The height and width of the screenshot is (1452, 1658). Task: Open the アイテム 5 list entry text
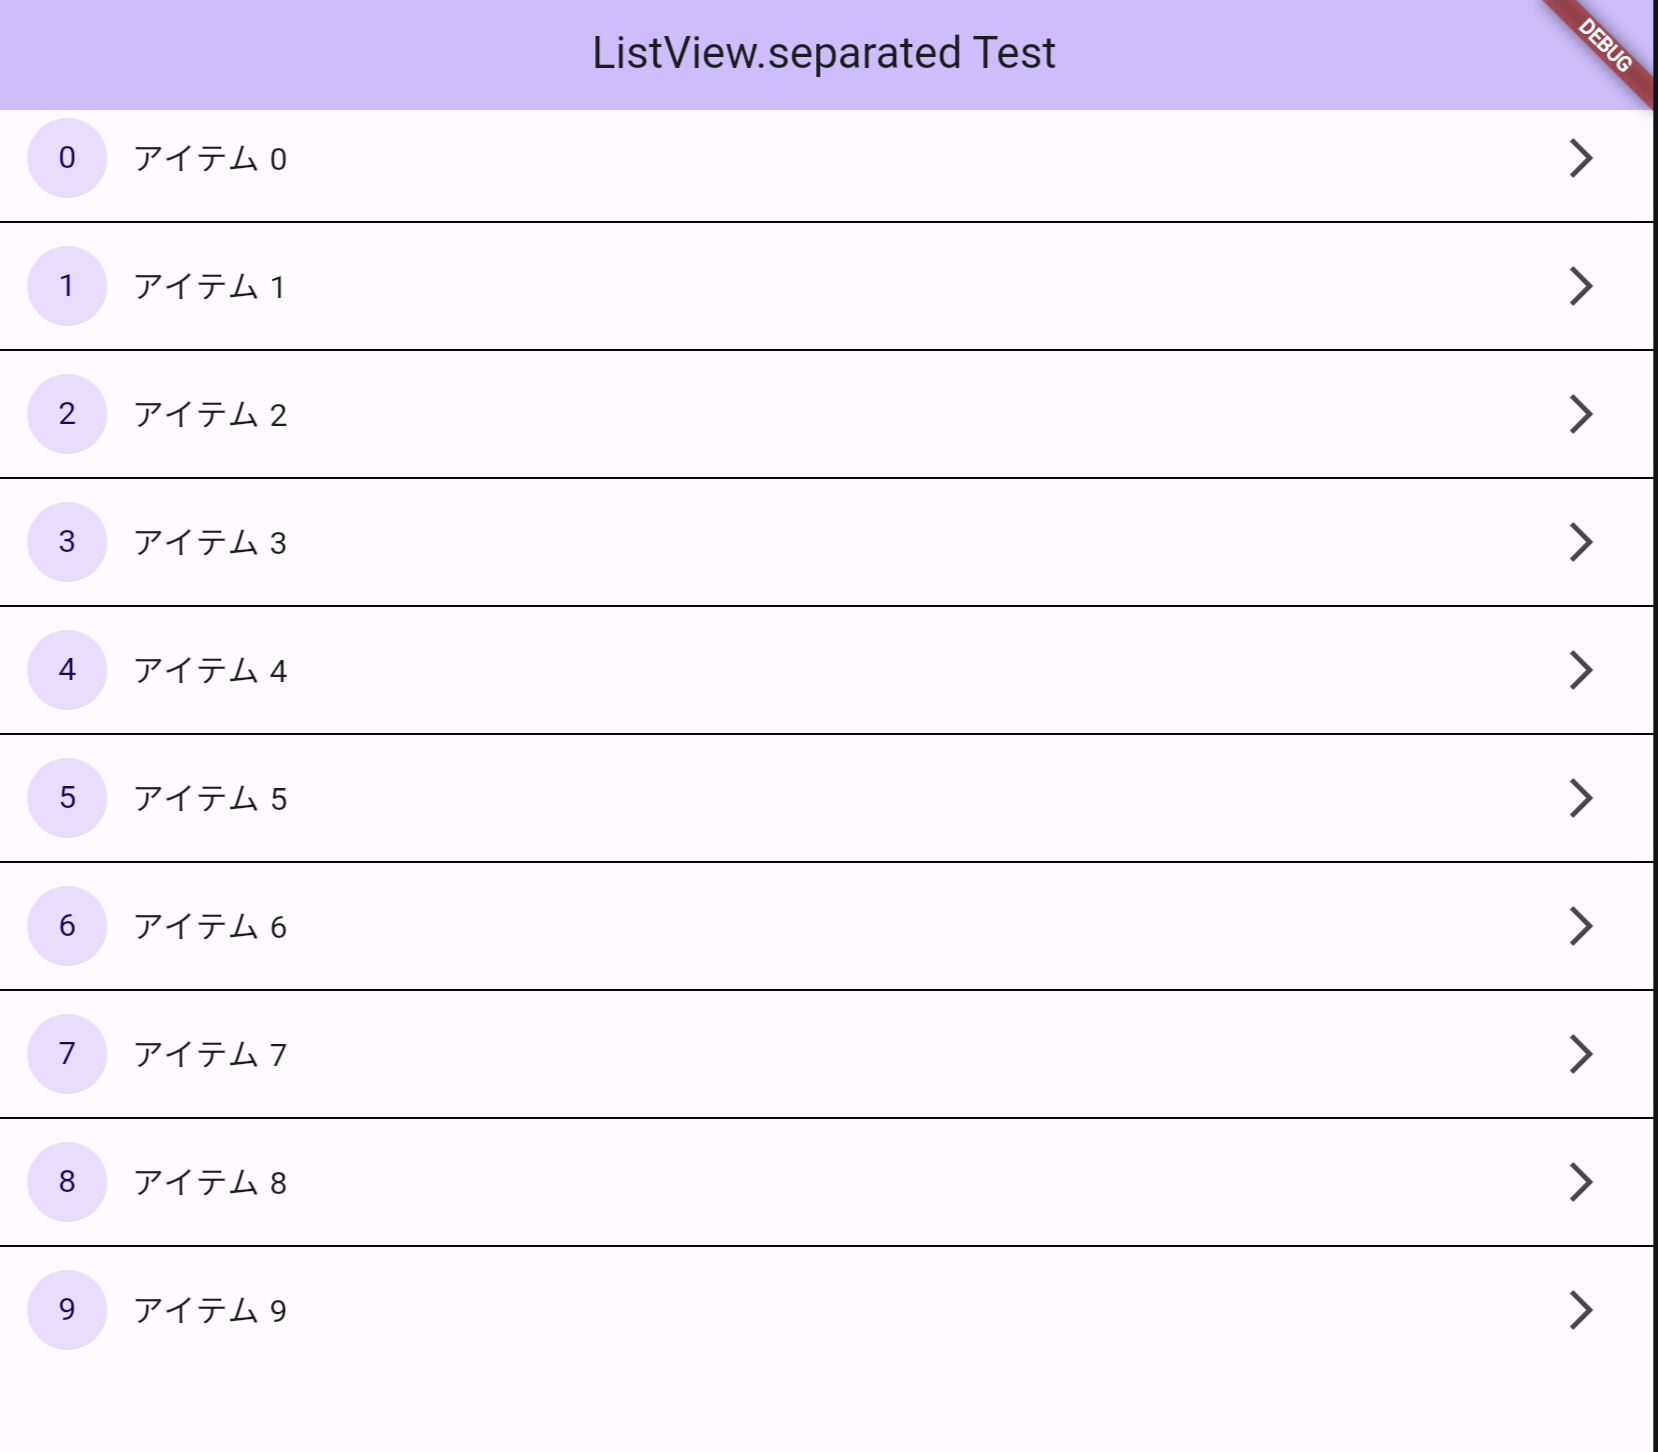[x=210, y=798]
